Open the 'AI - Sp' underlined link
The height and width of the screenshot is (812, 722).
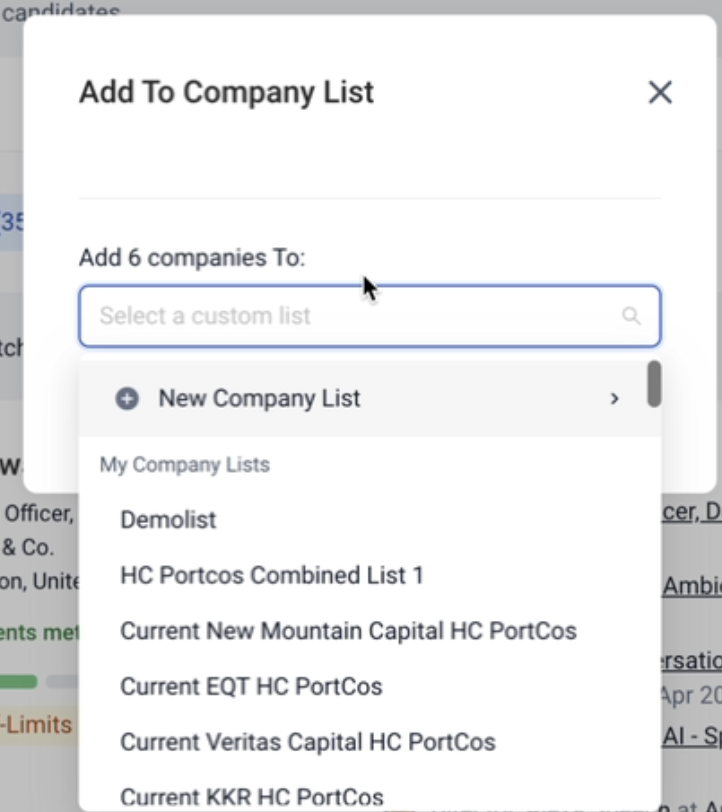(x=692, y=736)
